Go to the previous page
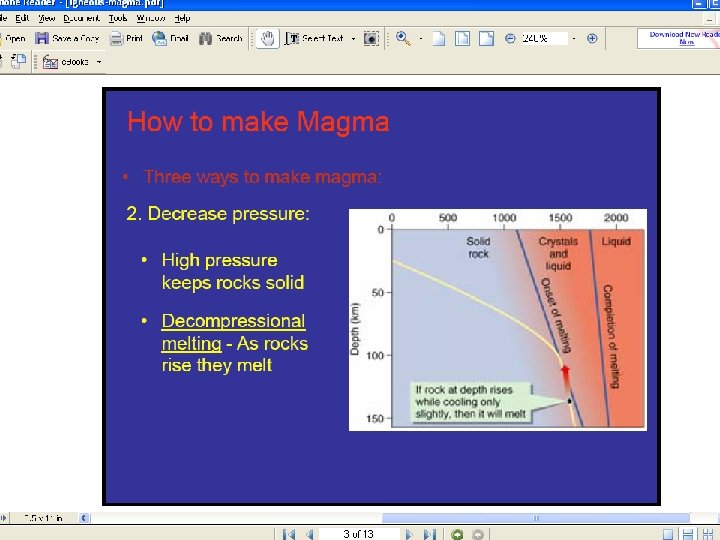This screenshot has height=540, width=720. point(309,534)
